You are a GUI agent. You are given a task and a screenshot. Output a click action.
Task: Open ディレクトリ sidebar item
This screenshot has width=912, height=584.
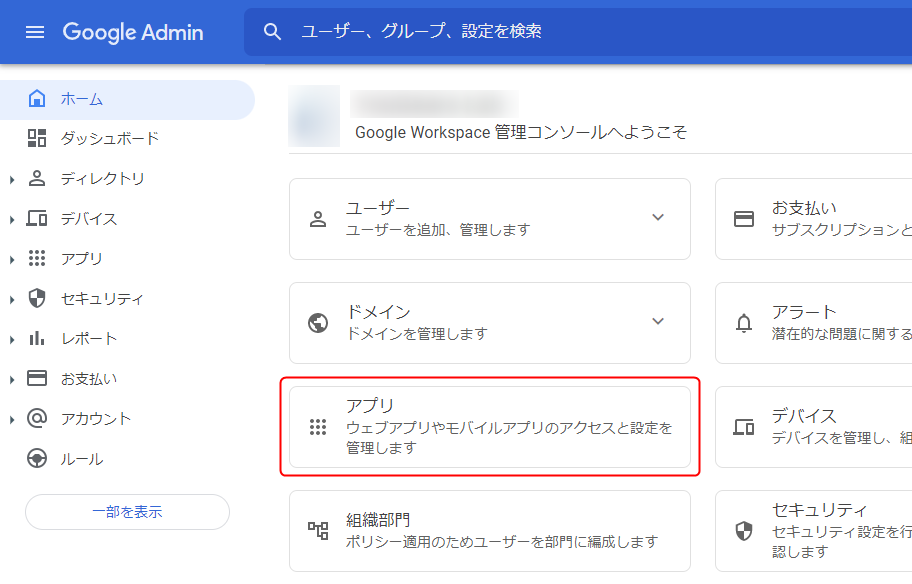coord(102,179)
